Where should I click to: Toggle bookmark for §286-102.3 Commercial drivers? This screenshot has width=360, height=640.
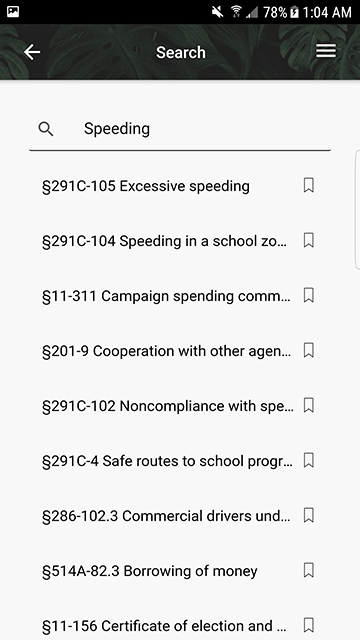(x=309, y=515)
